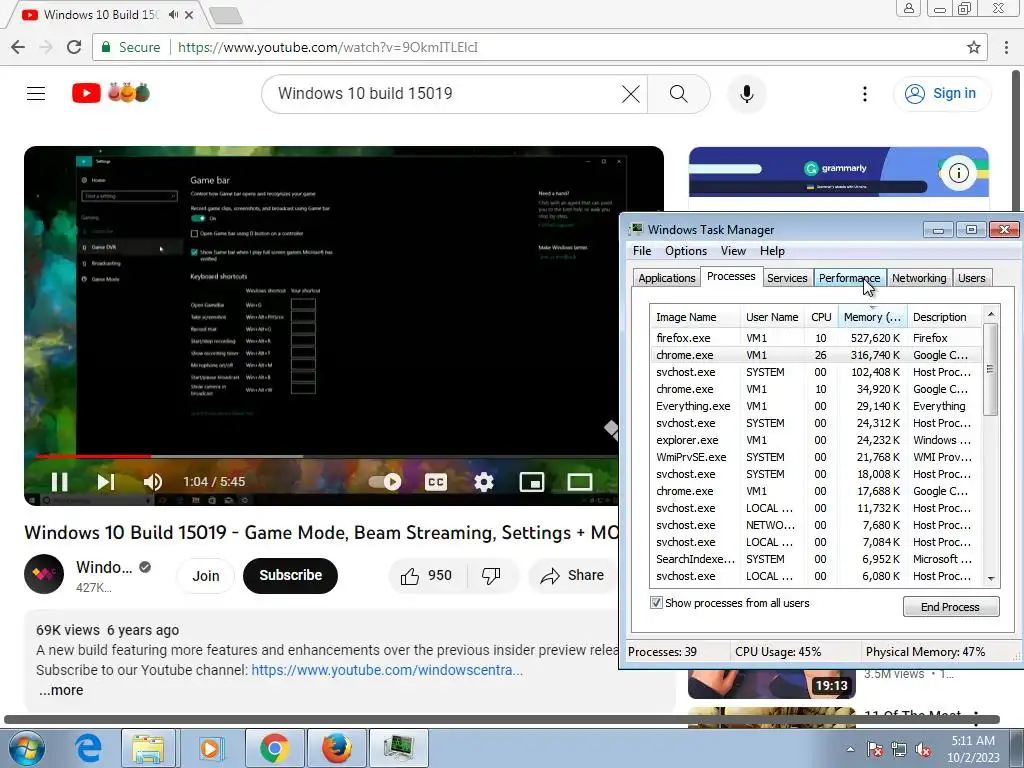The image size is (1024, 768).
Task: Click Sign in button
Action: [941, 93]
